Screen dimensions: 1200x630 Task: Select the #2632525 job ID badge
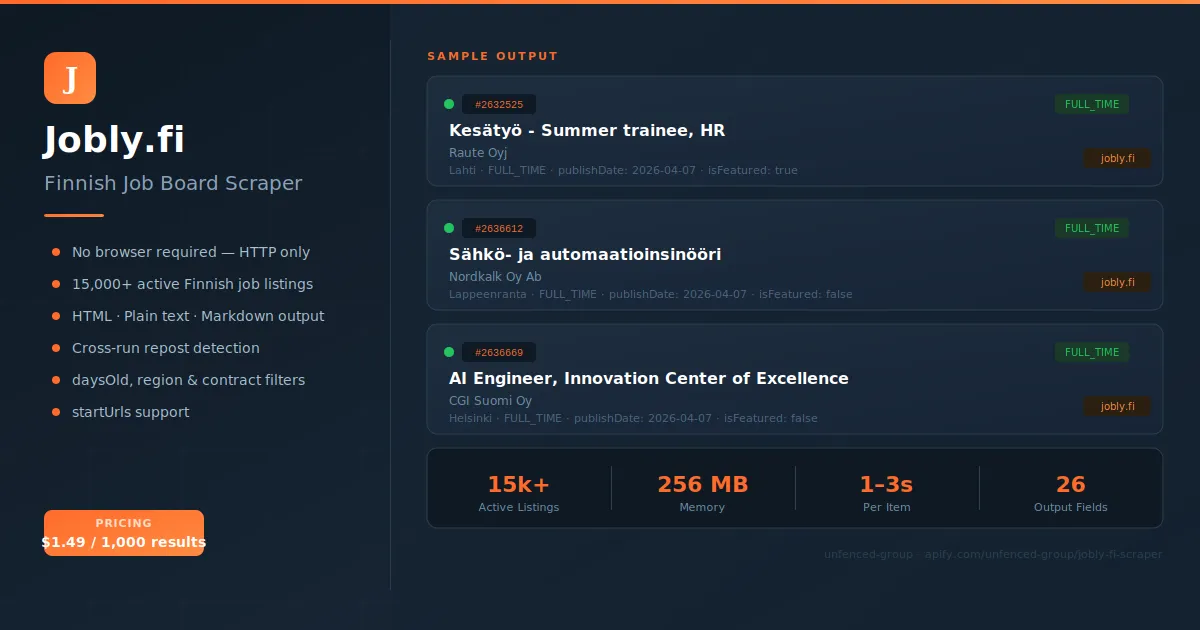(x=499, y=104)
